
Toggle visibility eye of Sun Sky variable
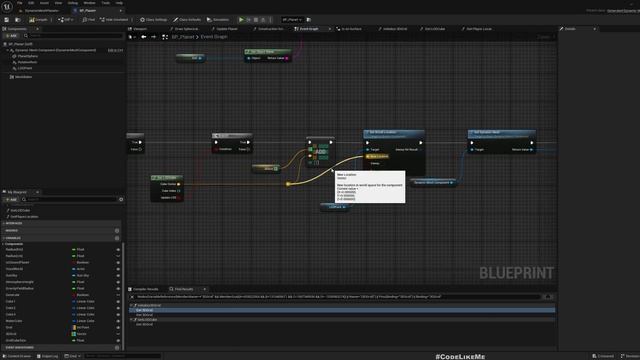118,276
